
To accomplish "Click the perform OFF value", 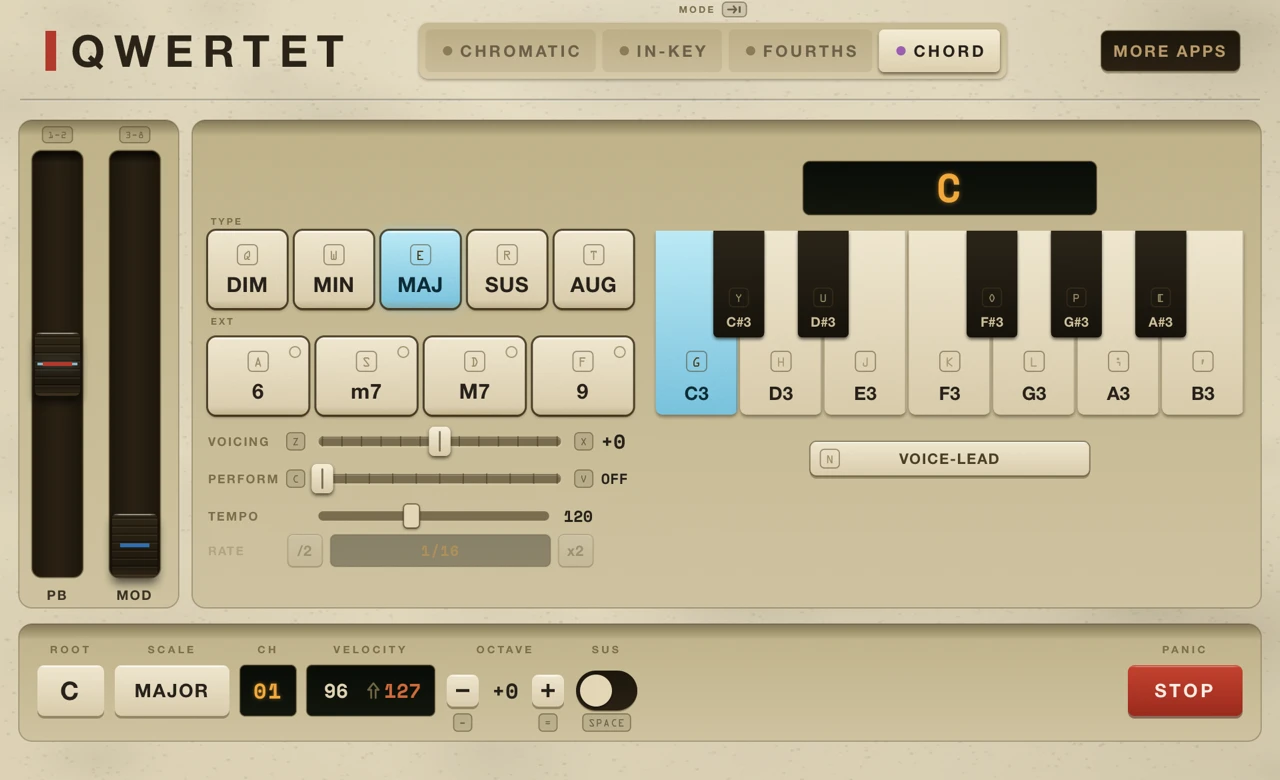I will point(614,479).
